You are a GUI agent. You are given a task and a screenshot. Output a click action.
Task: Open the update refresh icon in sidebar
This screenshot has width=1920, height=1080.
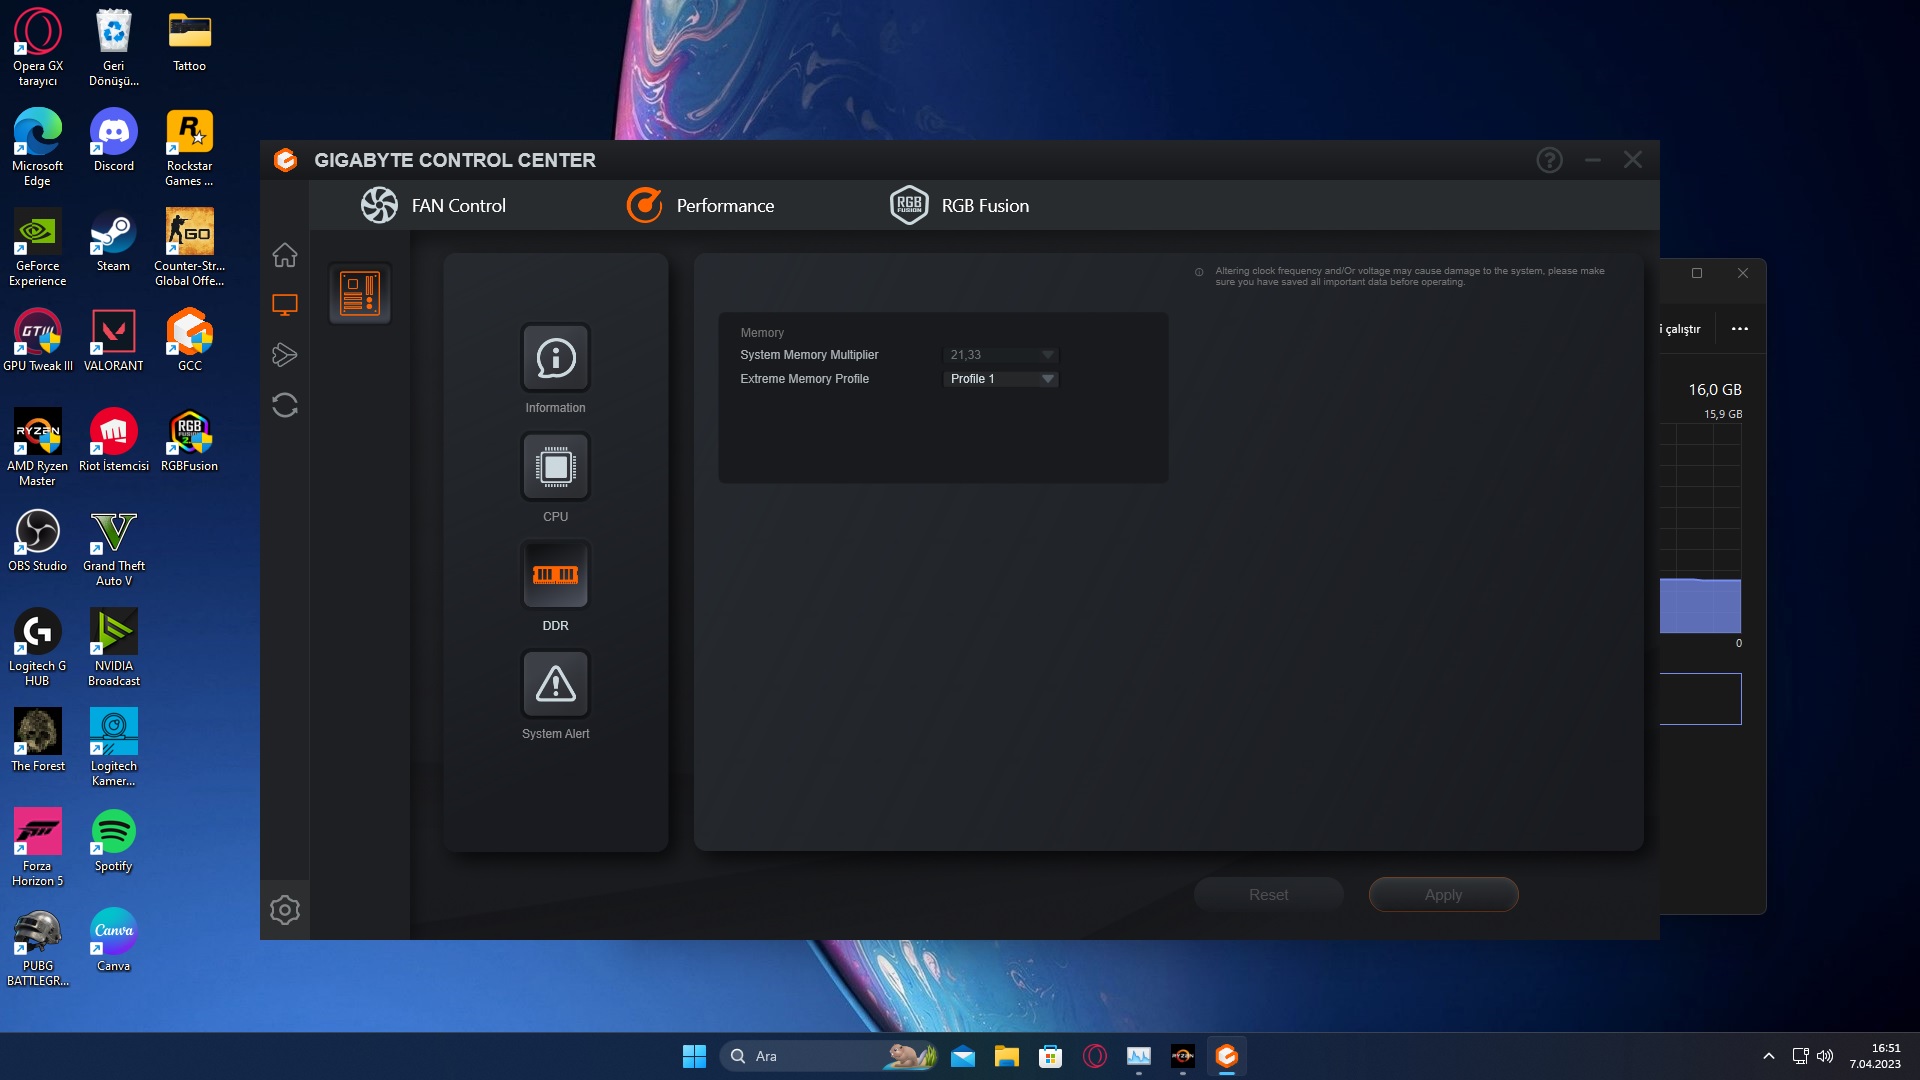click(285, 405)
